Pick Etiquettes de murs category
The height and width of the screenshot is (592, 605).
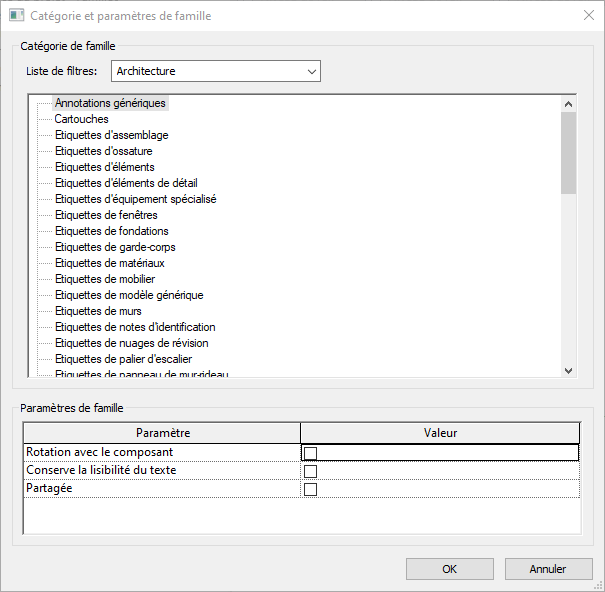pyautogui.click(x=99, y=311)
